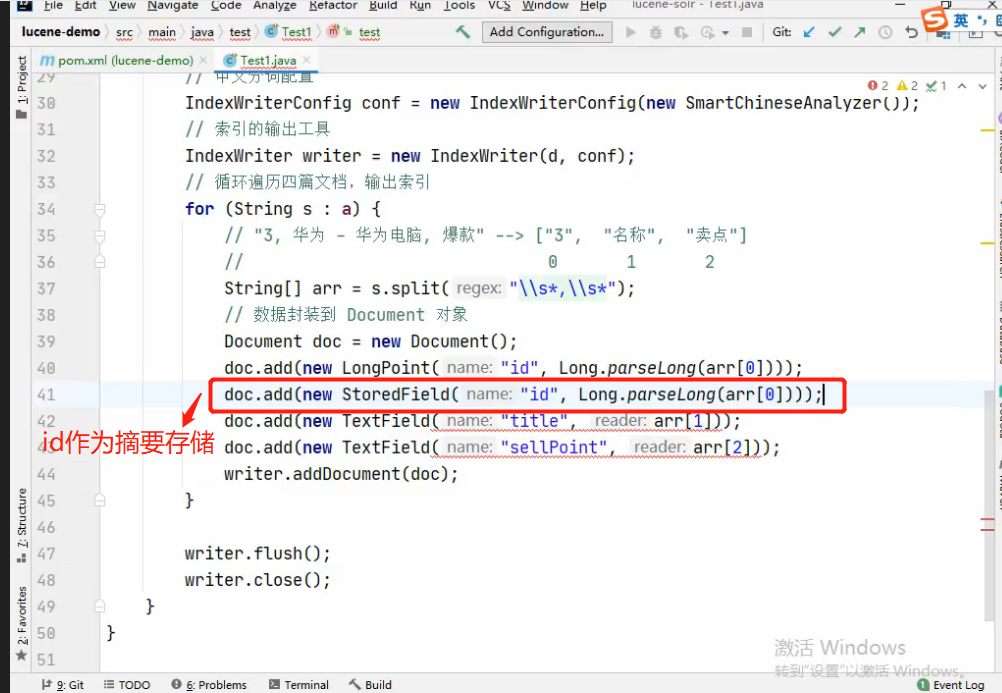This screenshot has width=1002, height=693.
Task: Click the Run with Coverage icon
Action: click(x=681, y=32)
